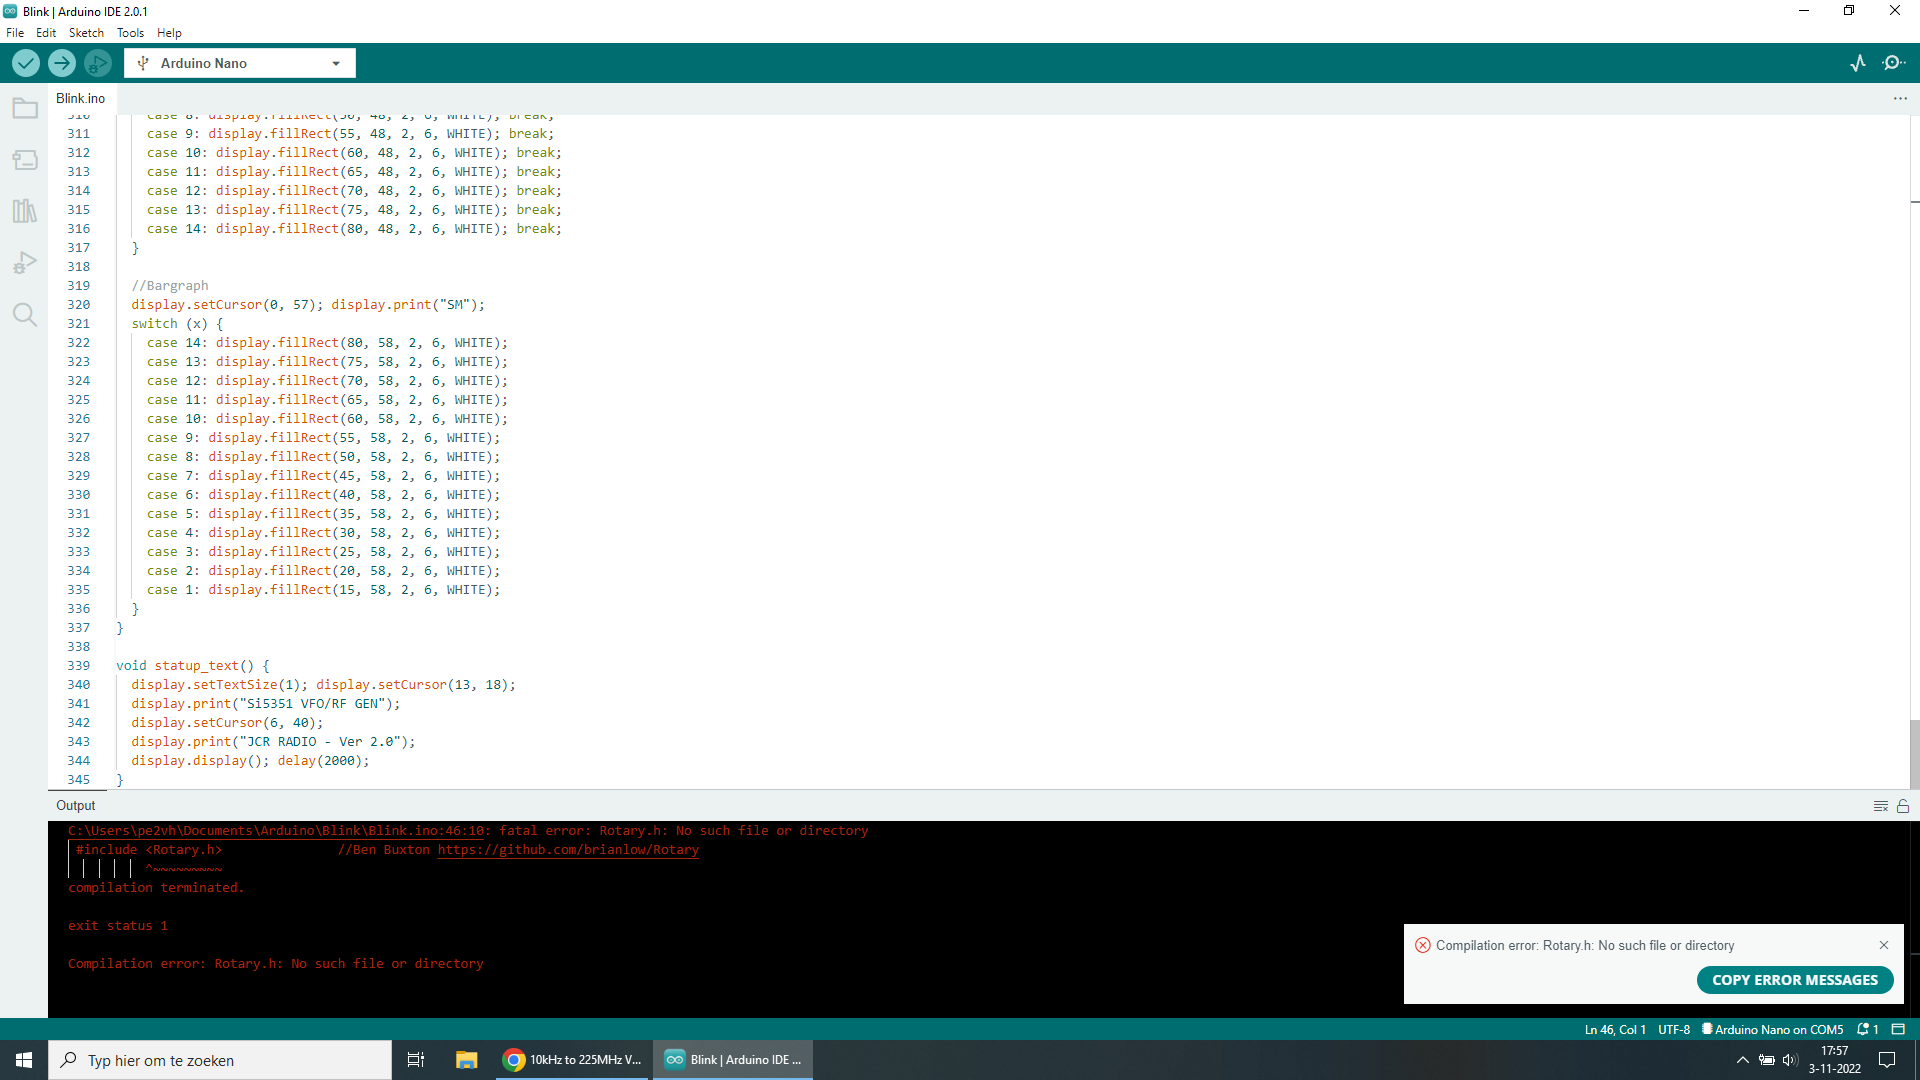Viewport: 1920px width, 1080px height.
Task: Click the Blink.ino:46:10 error path link
Action: 277,831
